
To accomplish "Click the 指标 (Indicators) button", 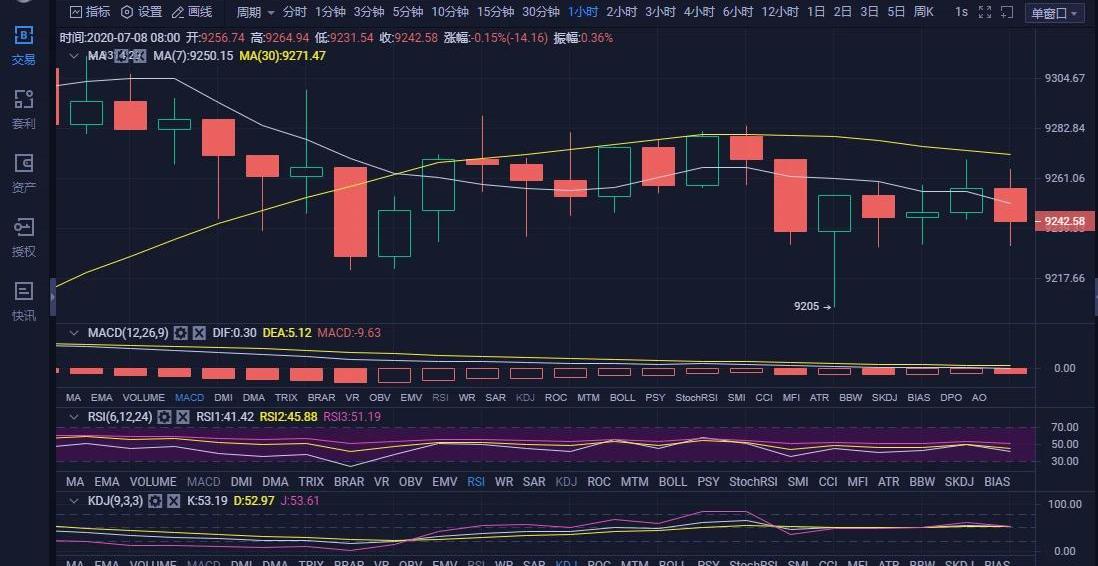I will tap(90, 12).
